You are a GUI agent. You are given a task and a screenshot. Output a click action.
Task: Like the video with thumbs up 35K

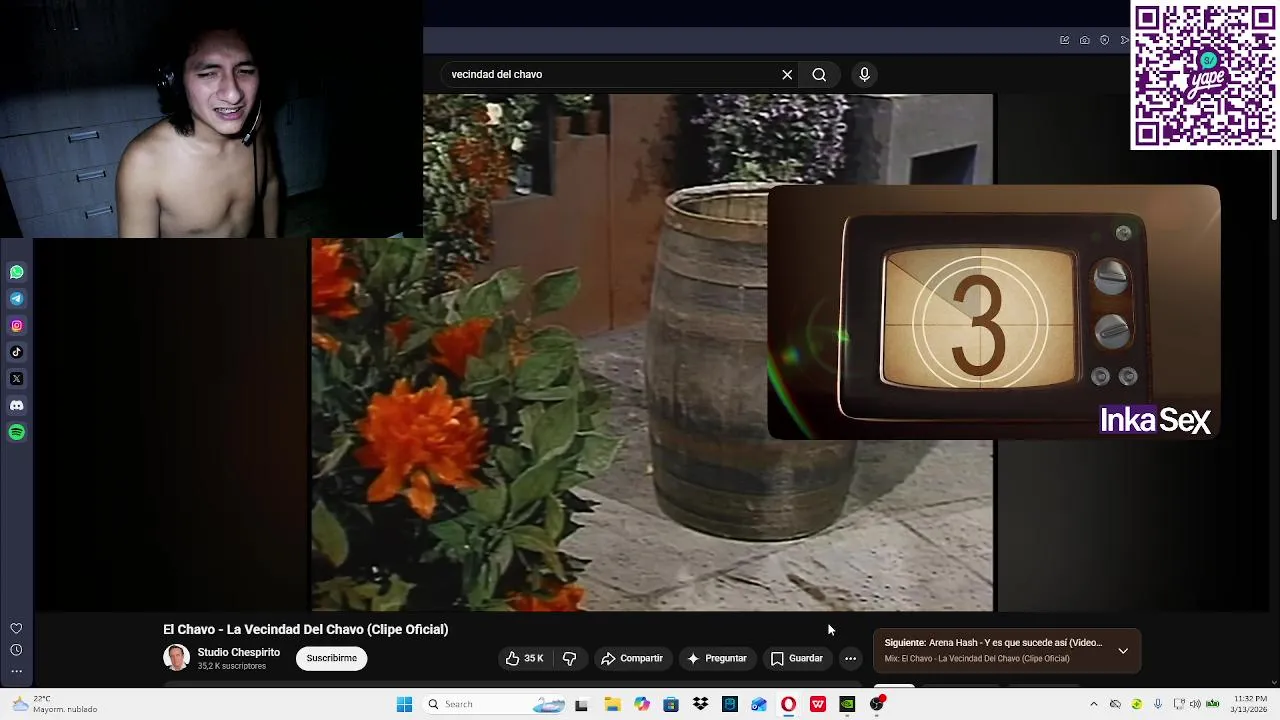point(524,658)
